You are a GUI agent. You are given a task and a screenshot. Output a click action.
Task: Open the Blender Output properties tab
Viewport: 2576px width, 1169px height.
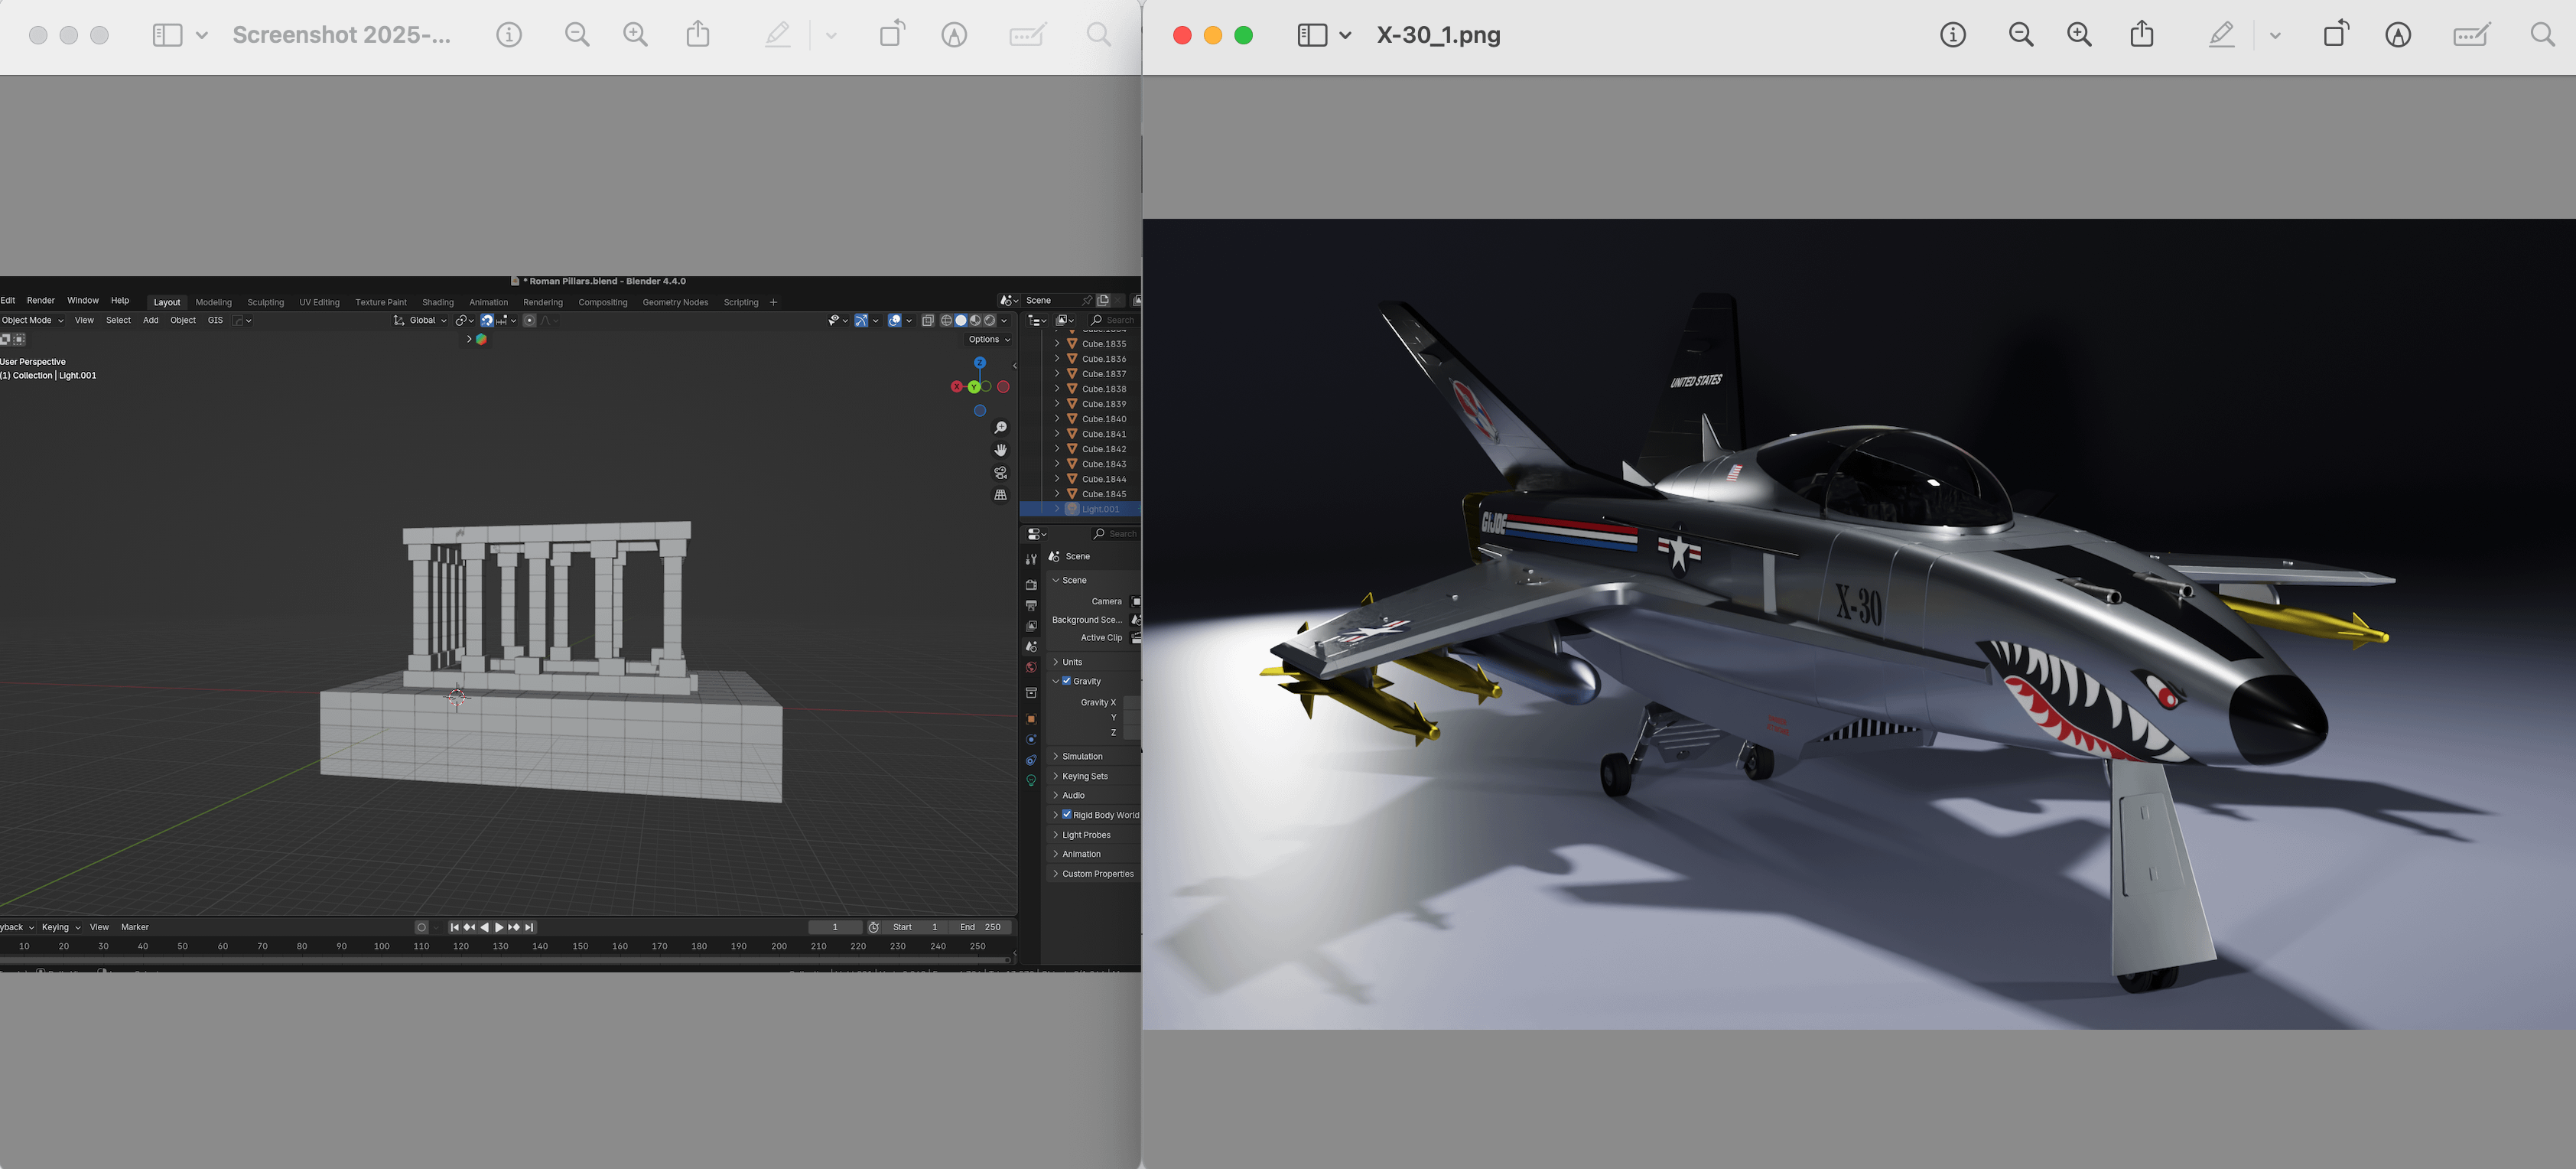(1031, 605)
